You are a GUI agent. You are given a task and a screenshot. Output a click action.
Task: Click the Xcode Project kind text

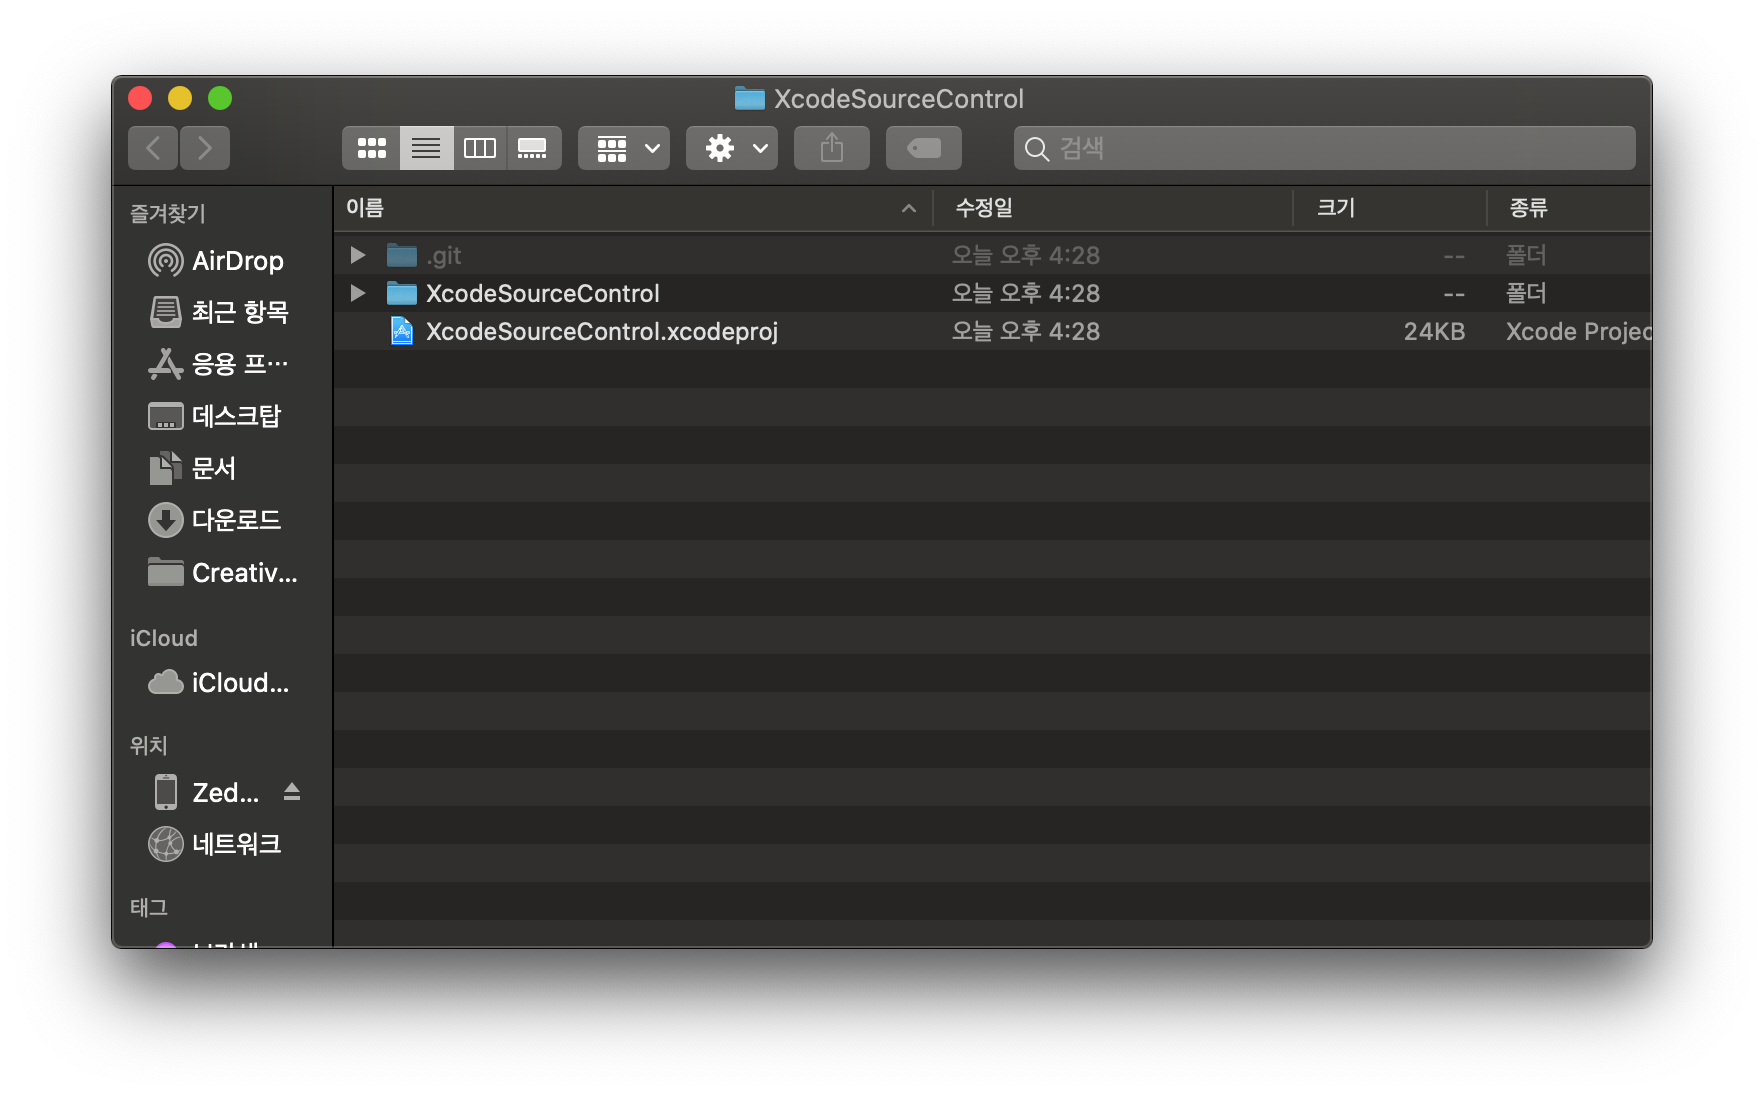click(x=1578, y=332)
